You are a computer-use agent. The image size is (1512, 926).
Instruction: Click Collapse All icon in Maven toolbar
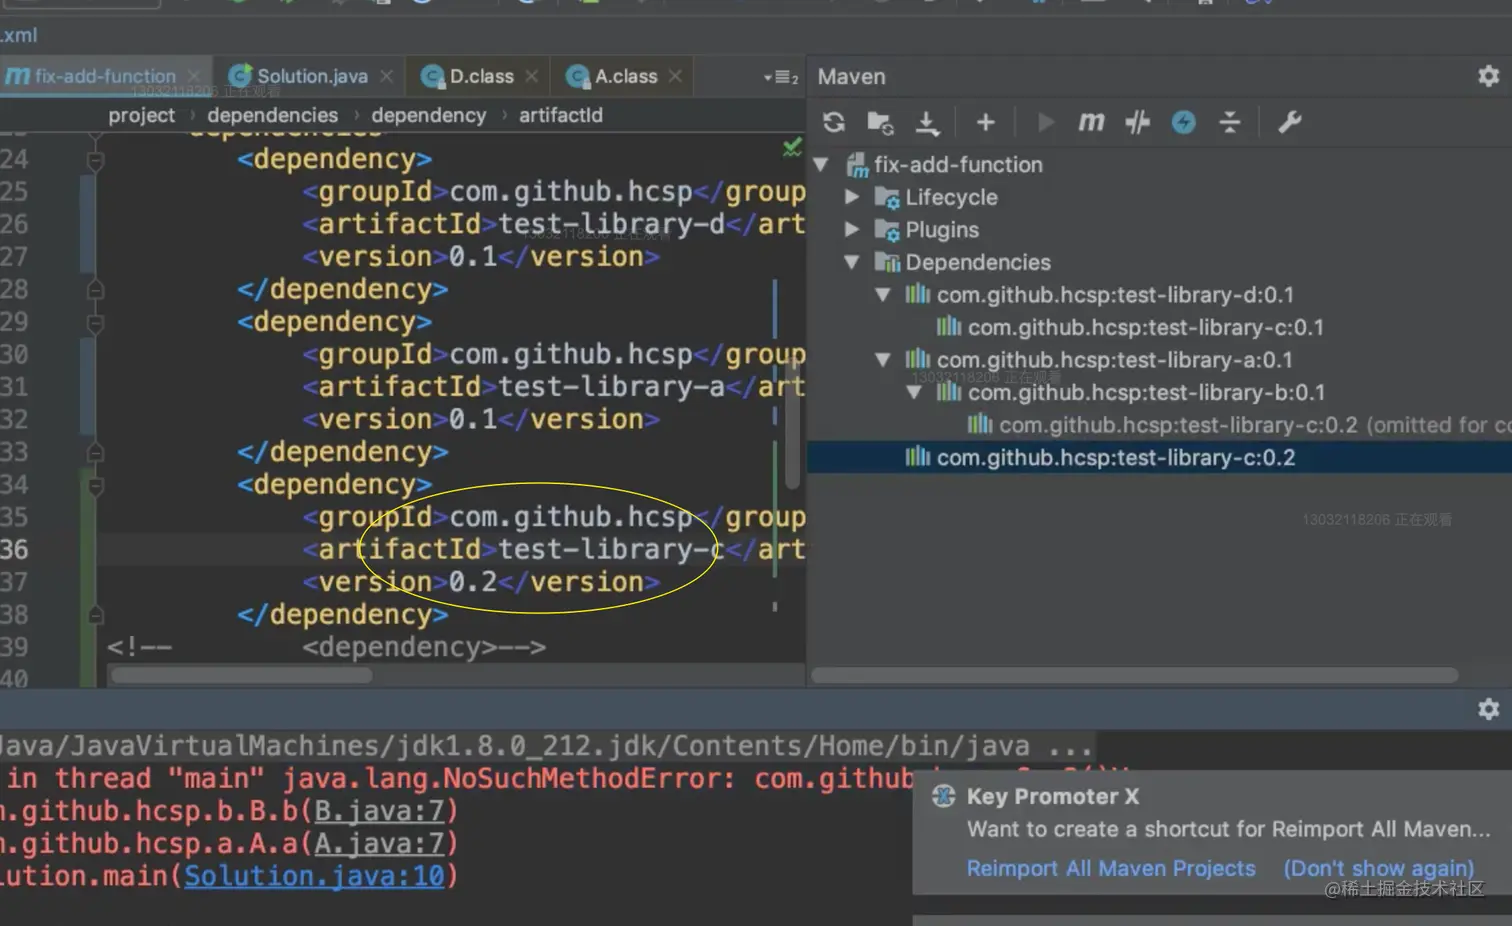(x=1230, y=122)
